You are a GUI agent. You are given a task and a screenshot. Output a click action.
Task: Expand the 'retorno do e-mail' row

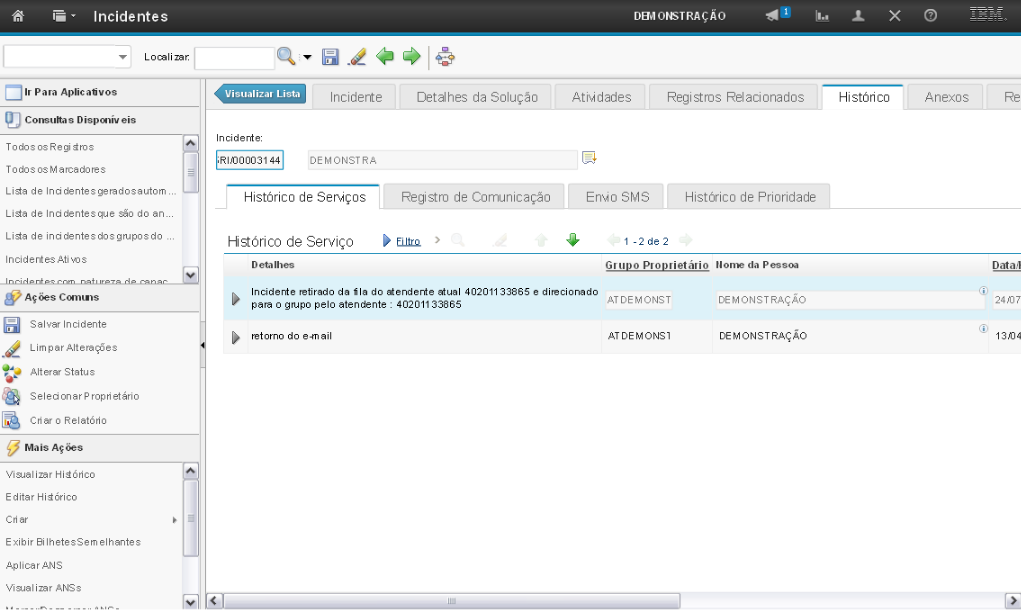(236, 337)
